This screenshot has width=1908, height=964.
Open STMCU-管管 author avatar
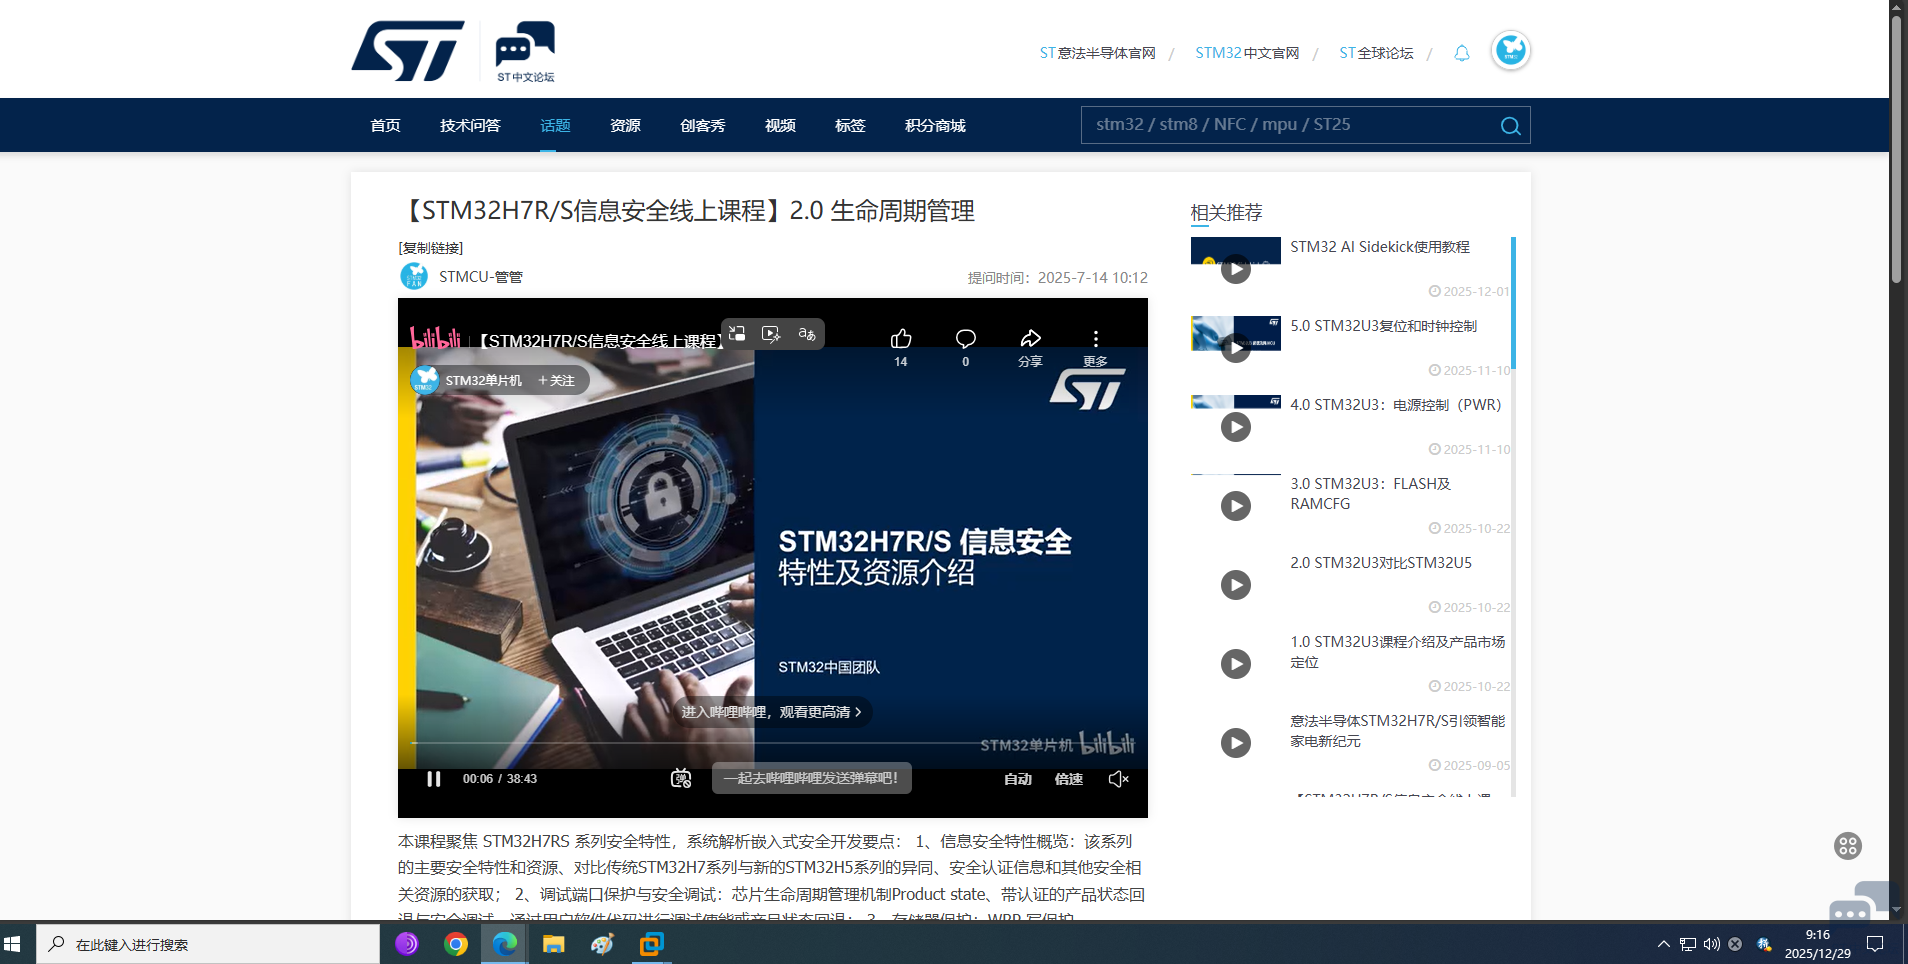414,276
